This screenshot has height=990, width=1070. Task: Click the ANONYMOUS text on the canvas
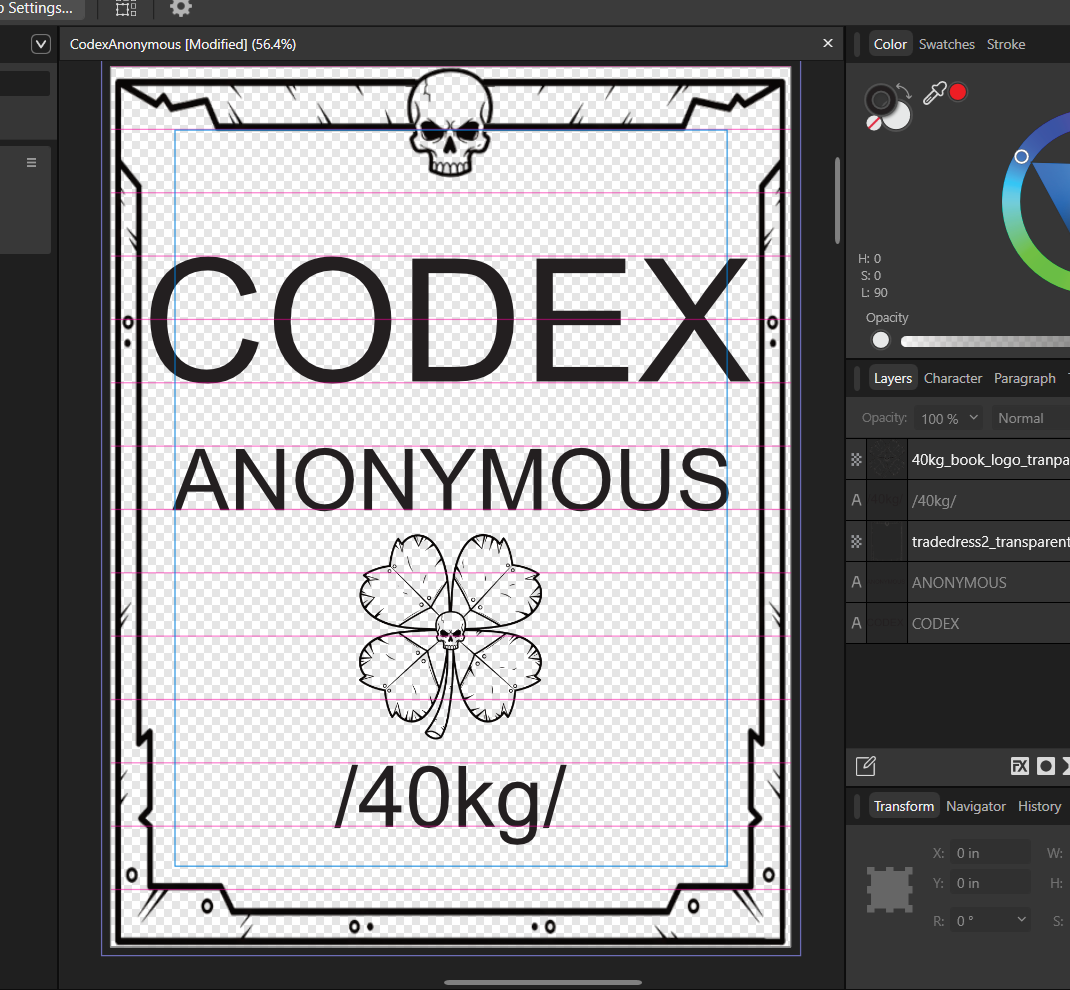pyautogui.click(x=451, y=479)
